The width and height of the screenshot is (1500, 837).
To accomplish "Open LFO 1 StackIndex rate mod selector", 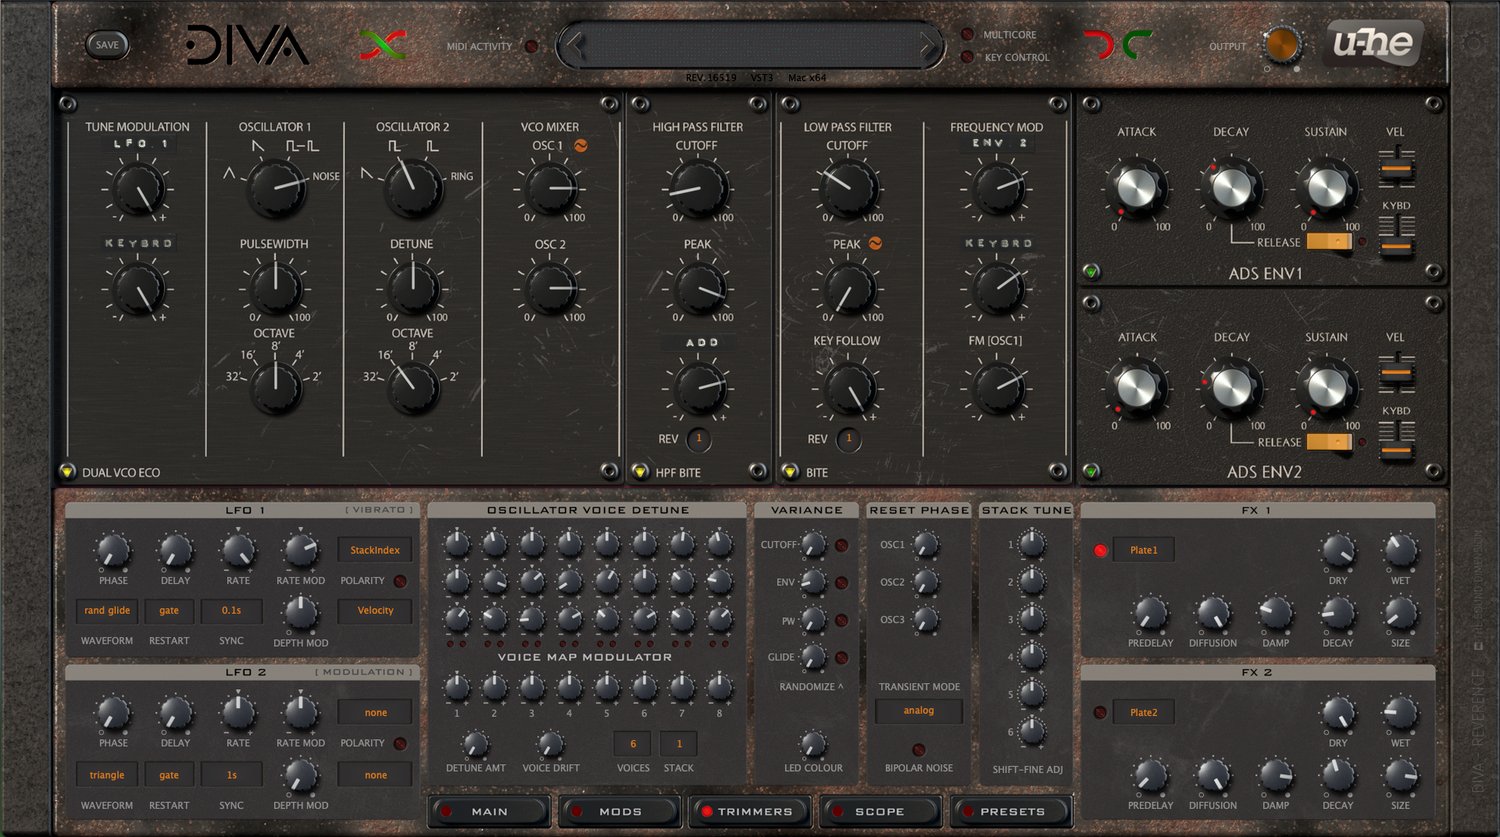I will [375, 549].
